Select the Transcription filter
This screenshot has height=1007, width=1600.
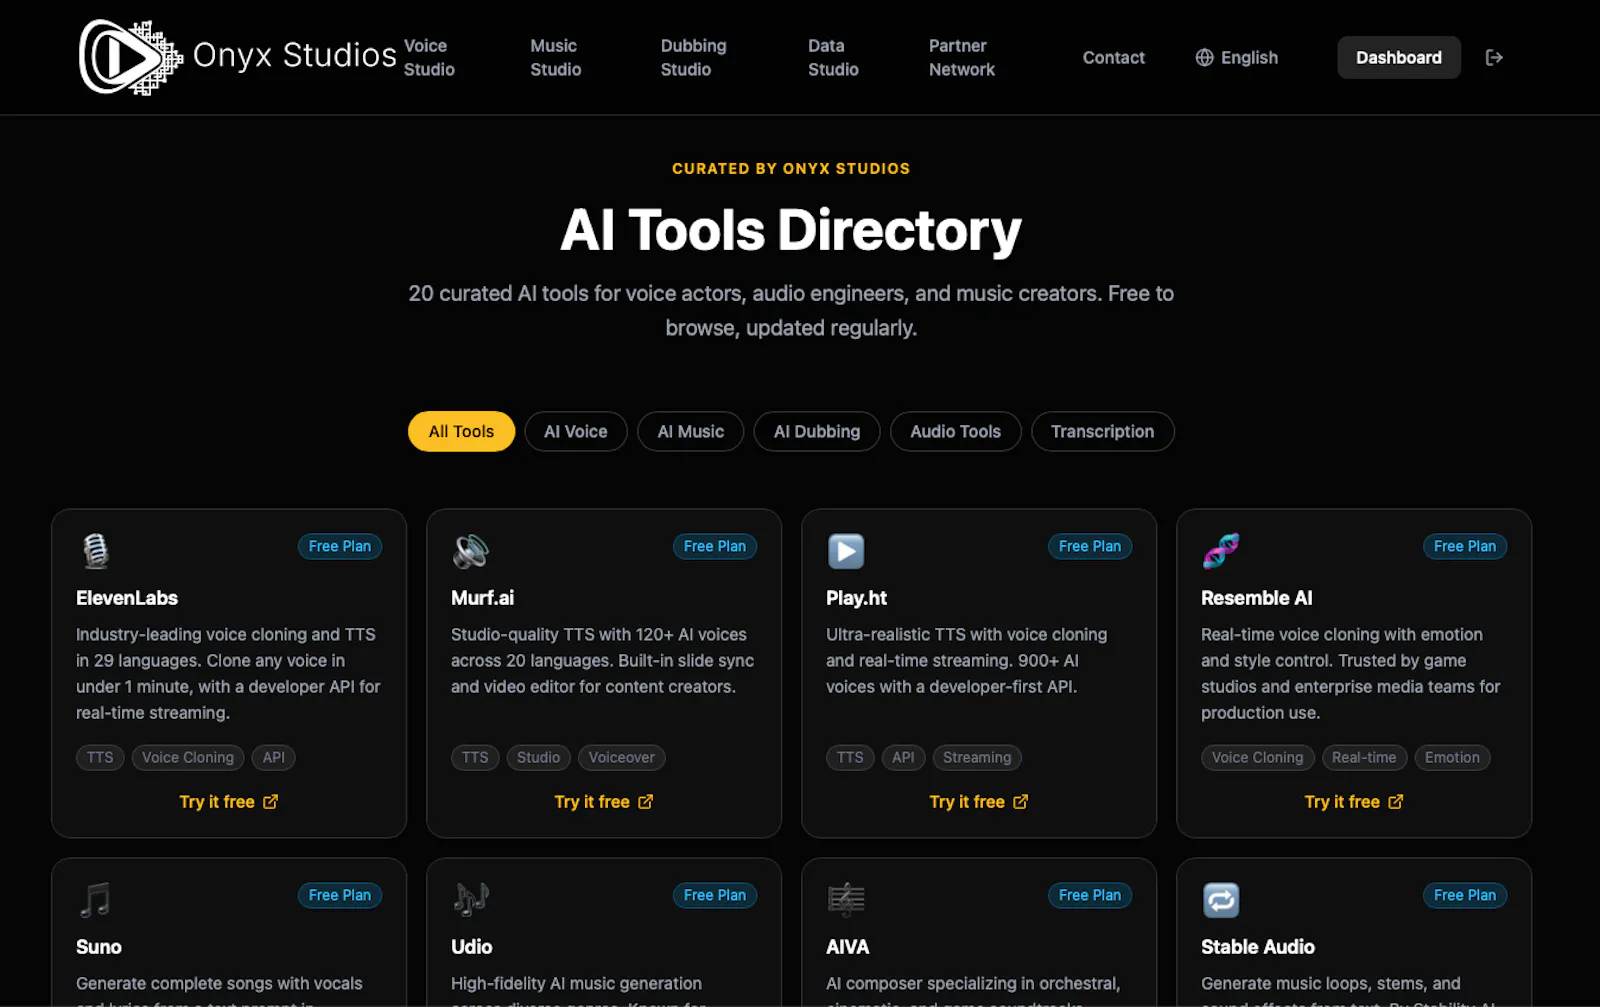(1102, 431)
